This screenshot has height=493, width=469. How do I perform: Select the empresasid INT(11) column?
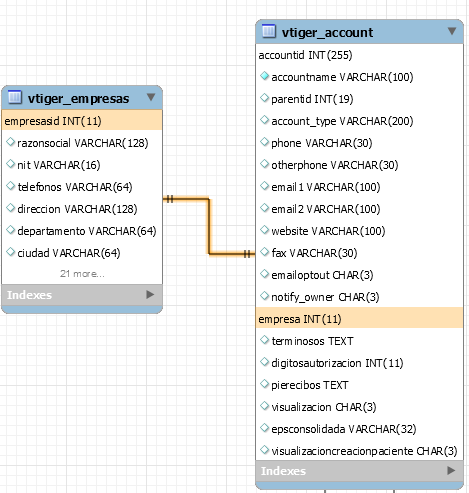[x=82, y=121]
